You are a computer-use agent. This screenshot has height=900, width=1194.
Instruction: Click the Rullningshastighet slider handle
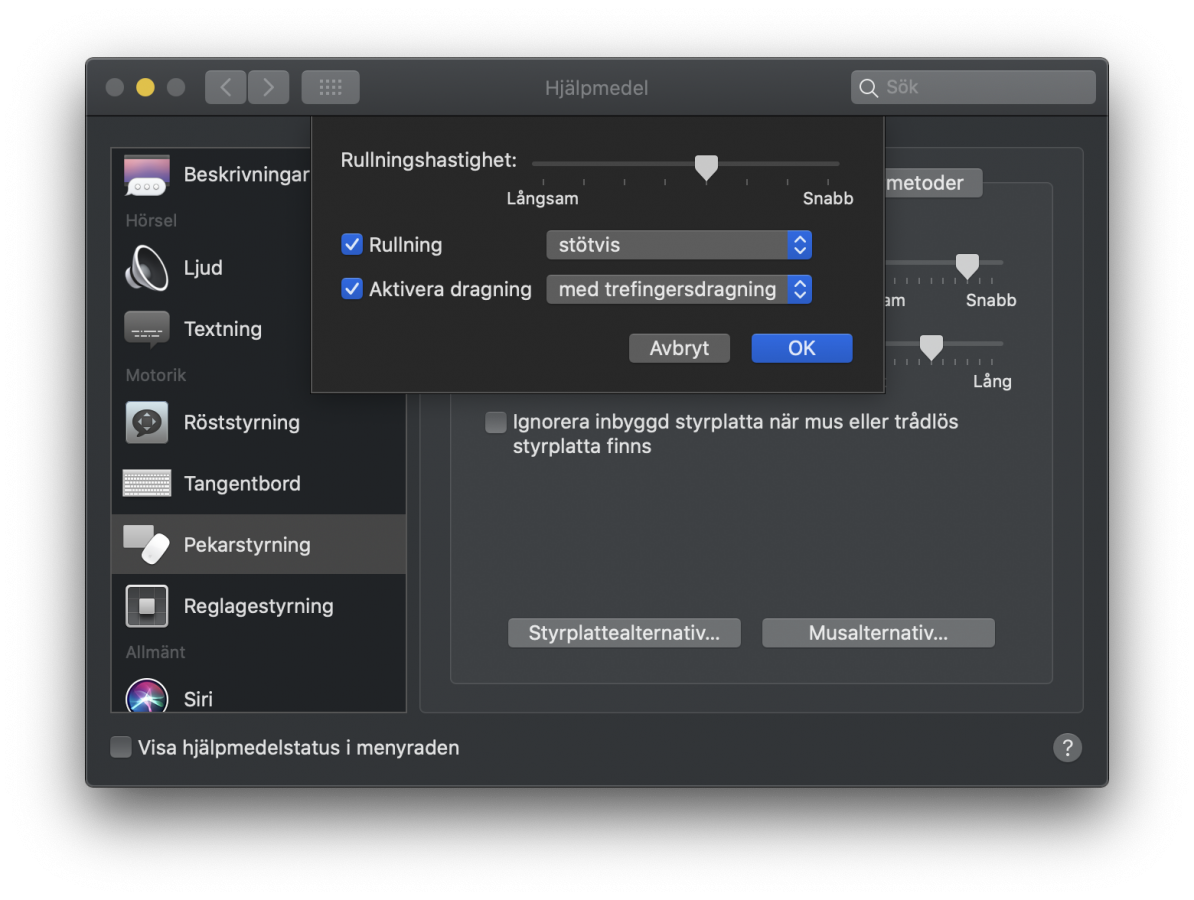pos(706,167)
